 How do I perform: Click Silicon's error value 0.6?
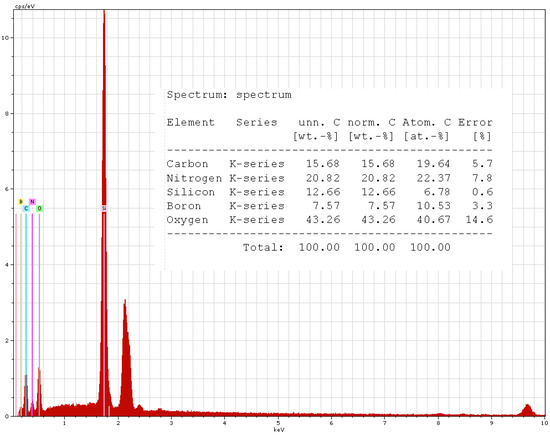482,192
